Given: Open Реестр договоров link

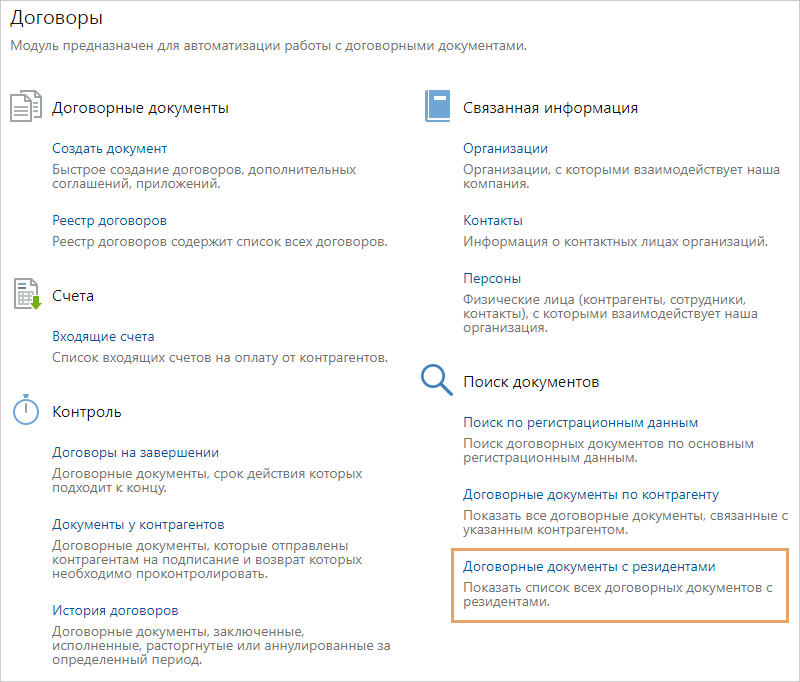Looking at the screenshot, I should click(x=109, y=220).
